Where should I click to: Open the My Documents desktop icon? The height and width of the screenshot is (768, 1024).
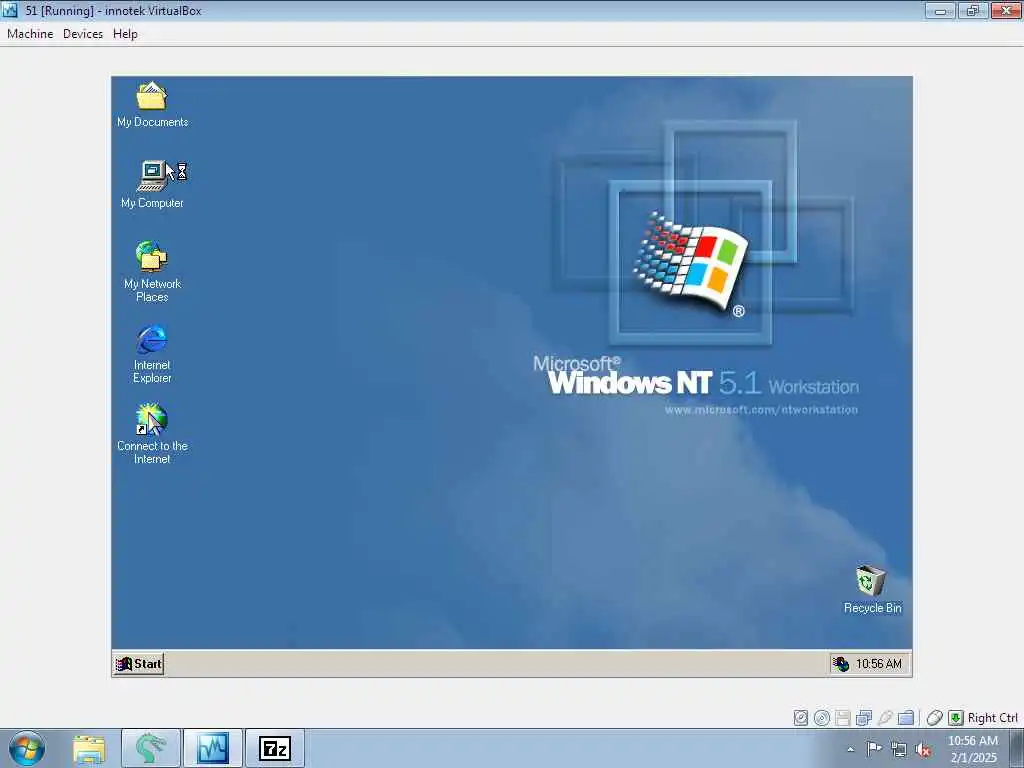(x=152, y=104)
